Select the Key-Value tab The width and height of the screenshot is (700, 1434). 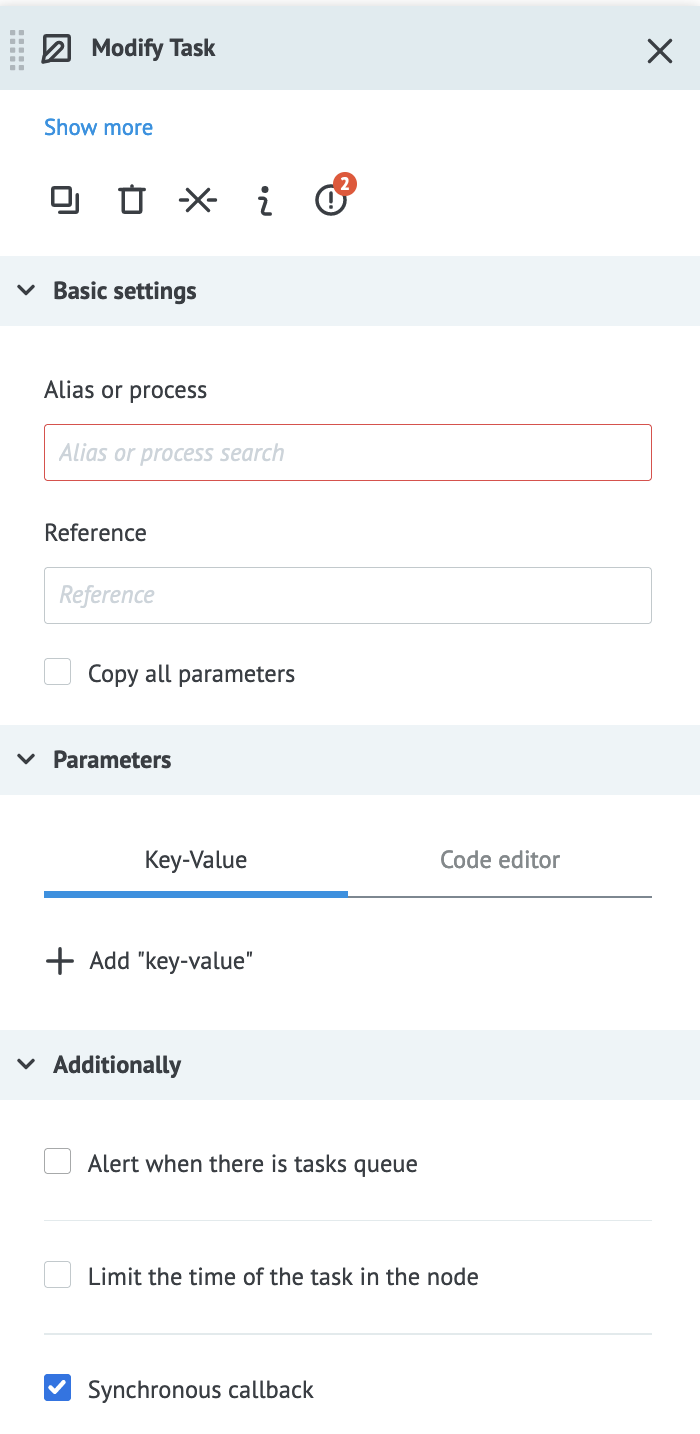click(195, 860)
